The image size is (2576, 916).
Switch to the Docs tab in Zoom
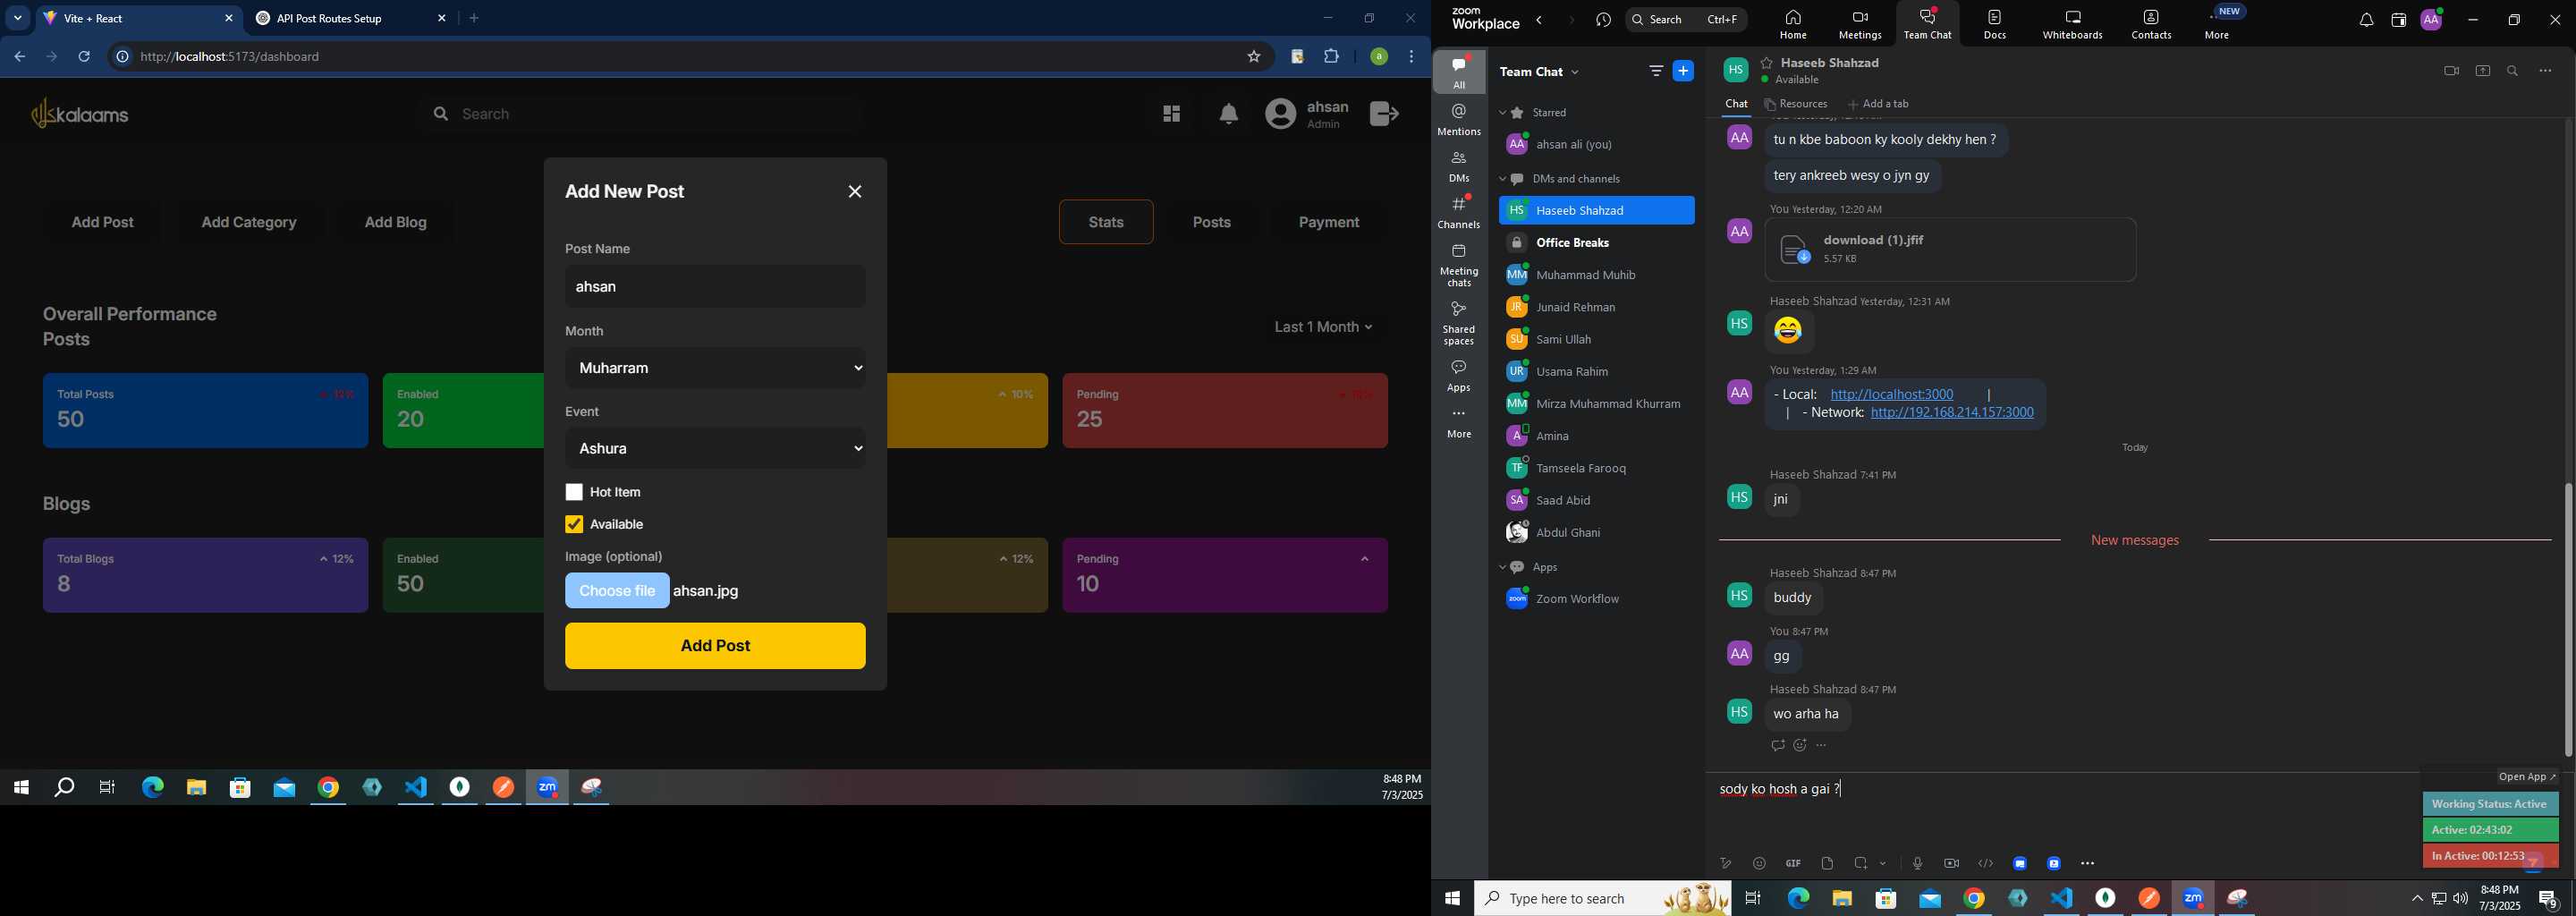tap(1994, 24)
